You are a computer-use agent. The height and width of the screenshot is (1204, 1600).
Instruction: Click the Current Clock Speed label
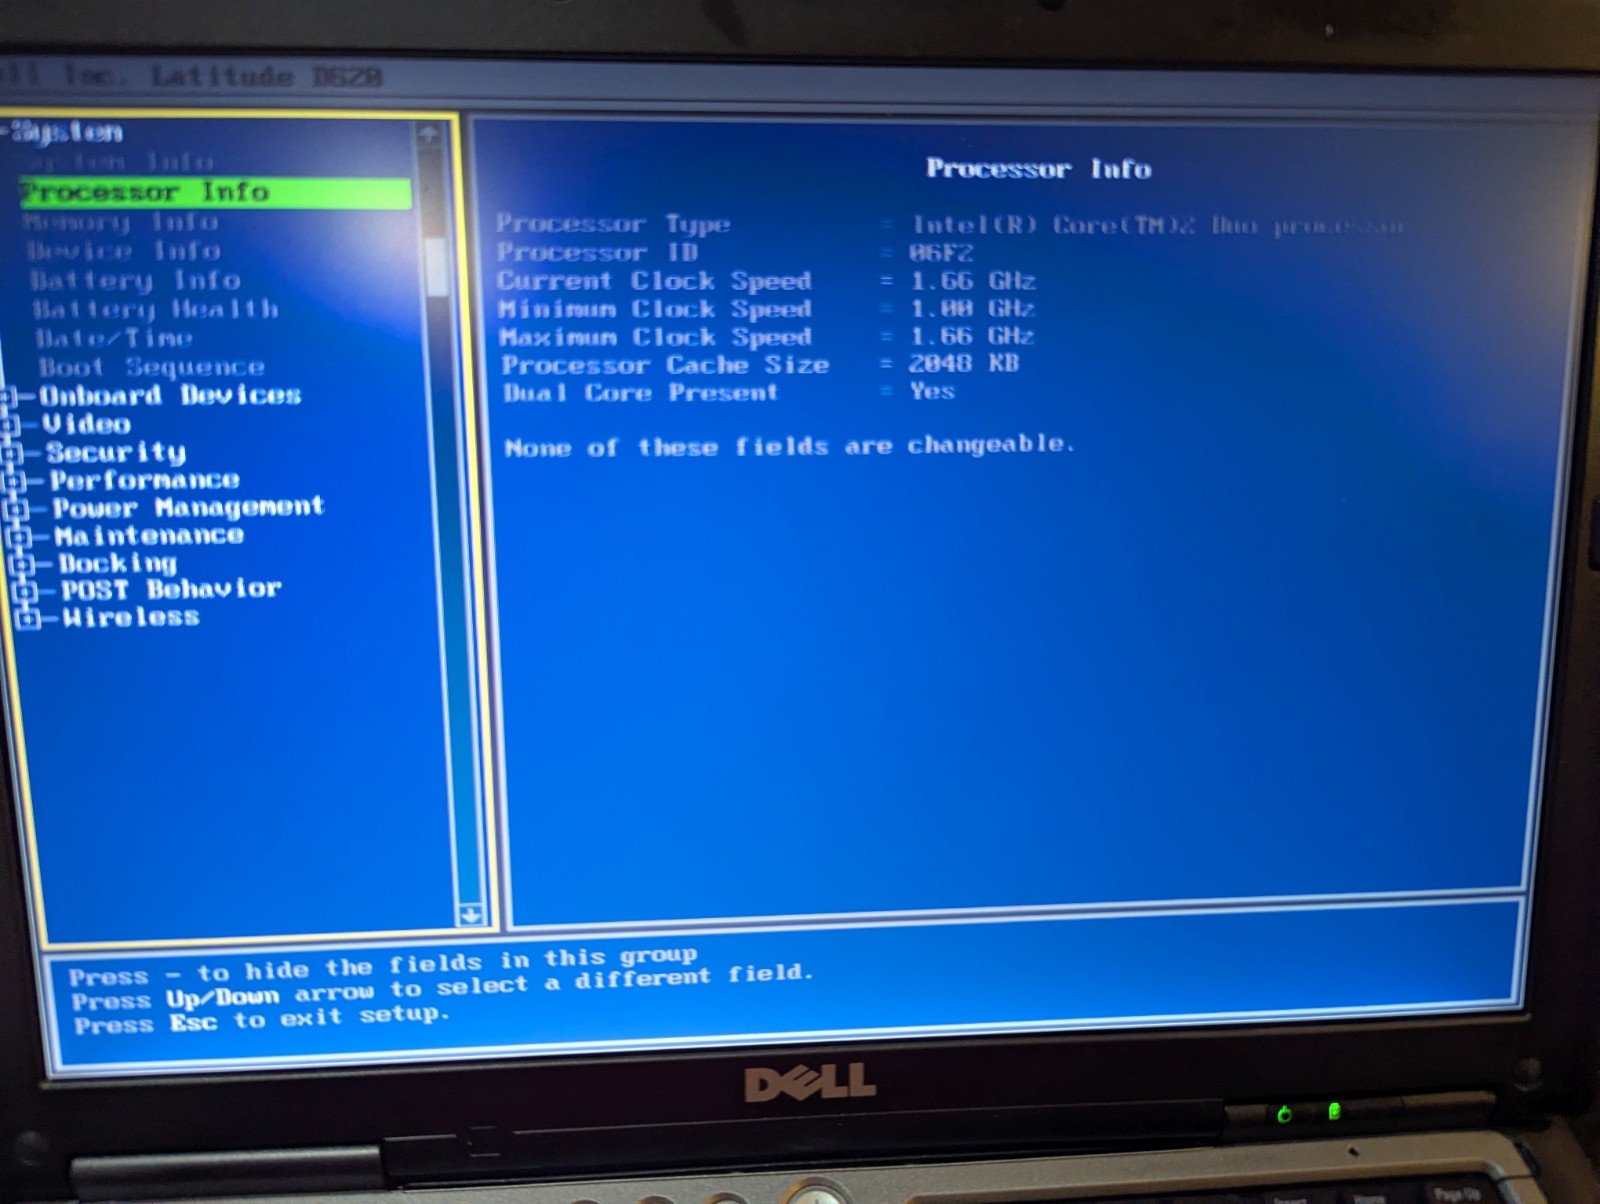point(654,281)
